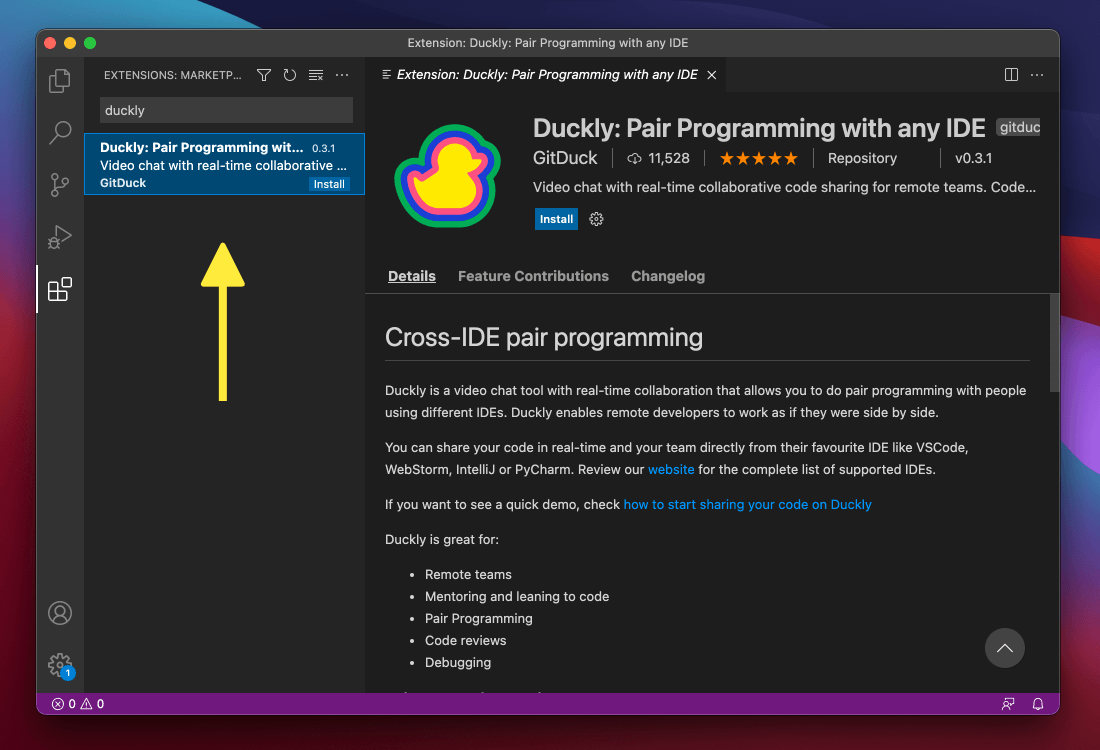
Task: Switch to the Feature Contributions tab
Action: click(533, 276)
